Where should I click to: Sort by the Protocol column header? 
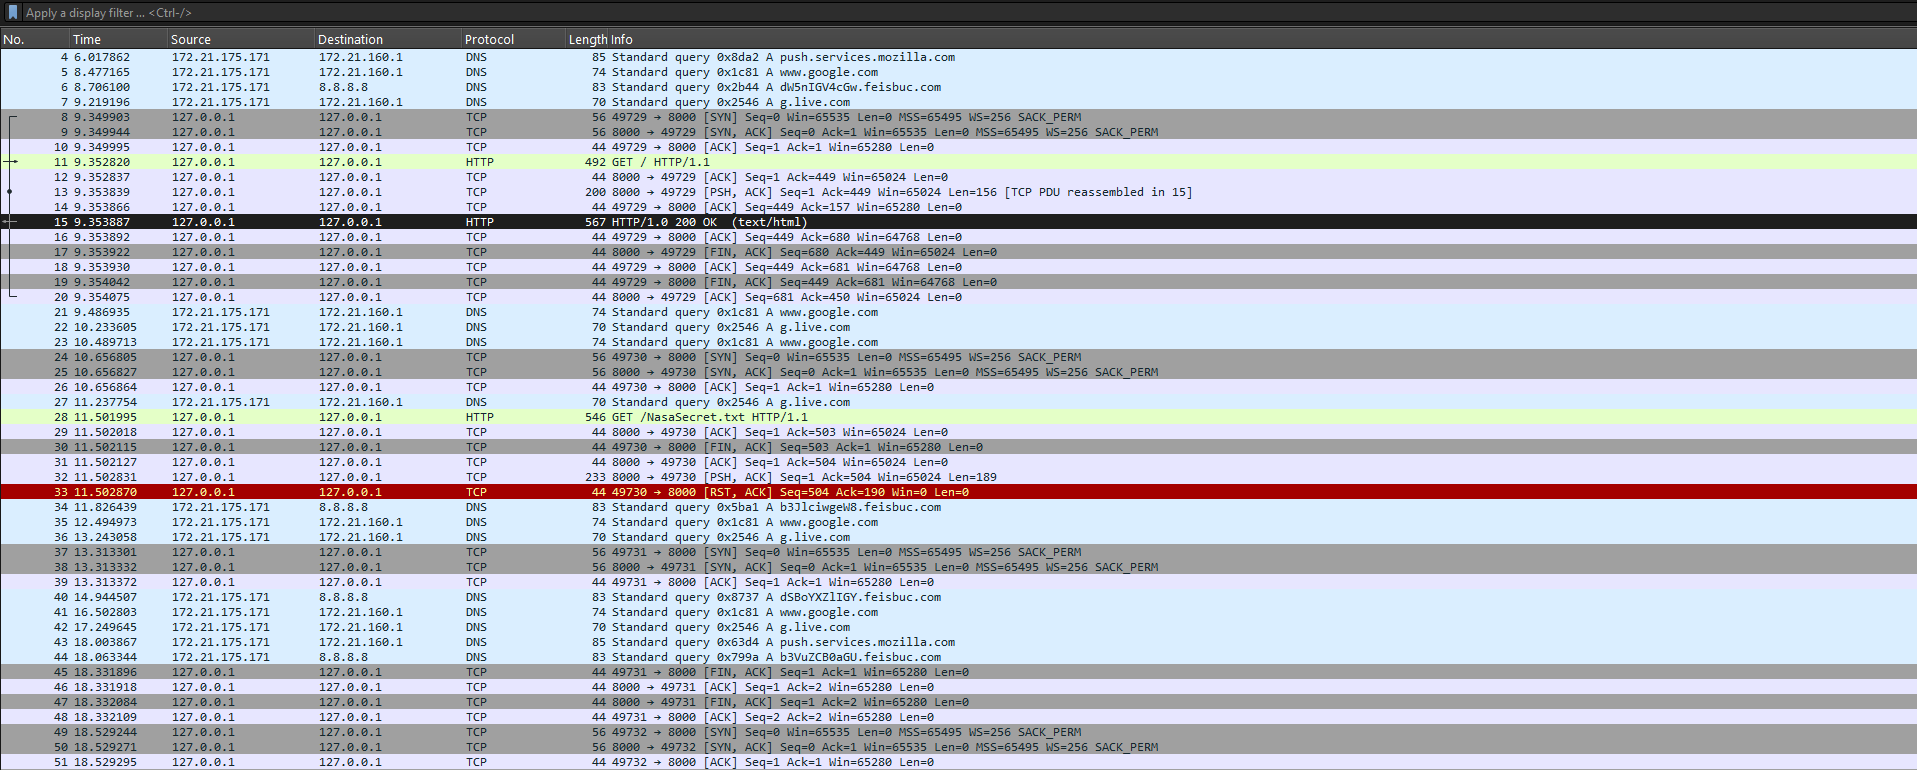click(513, 40)
